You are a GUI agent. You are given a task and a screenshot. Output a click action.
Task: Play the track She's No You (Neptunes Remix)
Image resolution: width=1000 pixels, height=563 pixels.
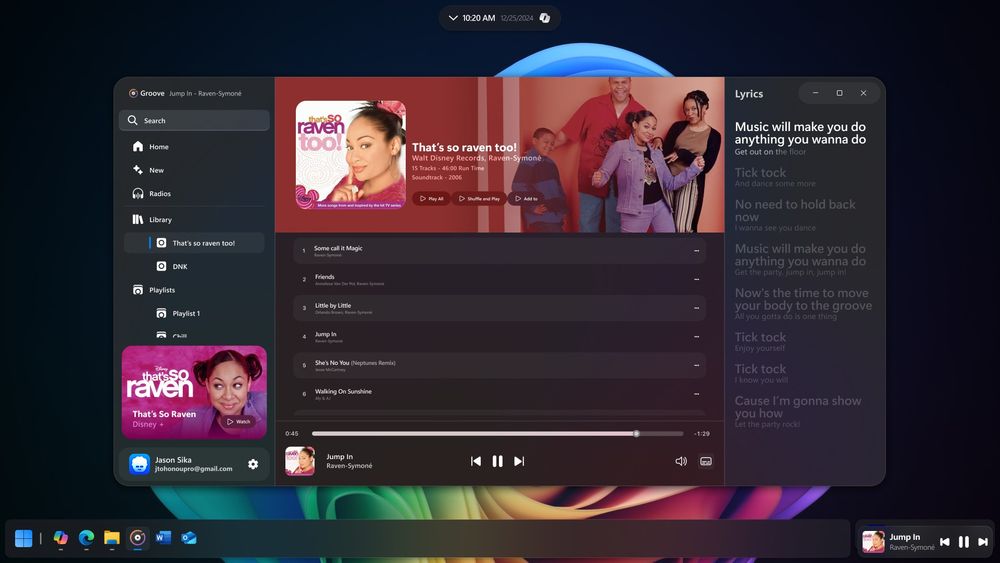pyautogui.click(x=499, y=365)
